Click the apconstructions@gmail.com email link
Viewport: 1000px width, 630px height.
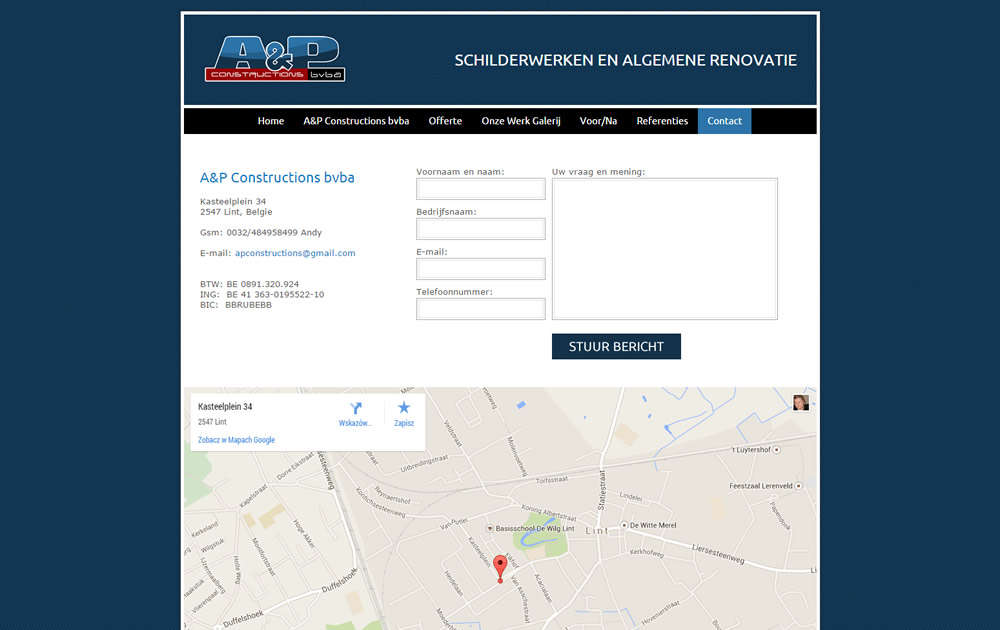pos(295,253)
